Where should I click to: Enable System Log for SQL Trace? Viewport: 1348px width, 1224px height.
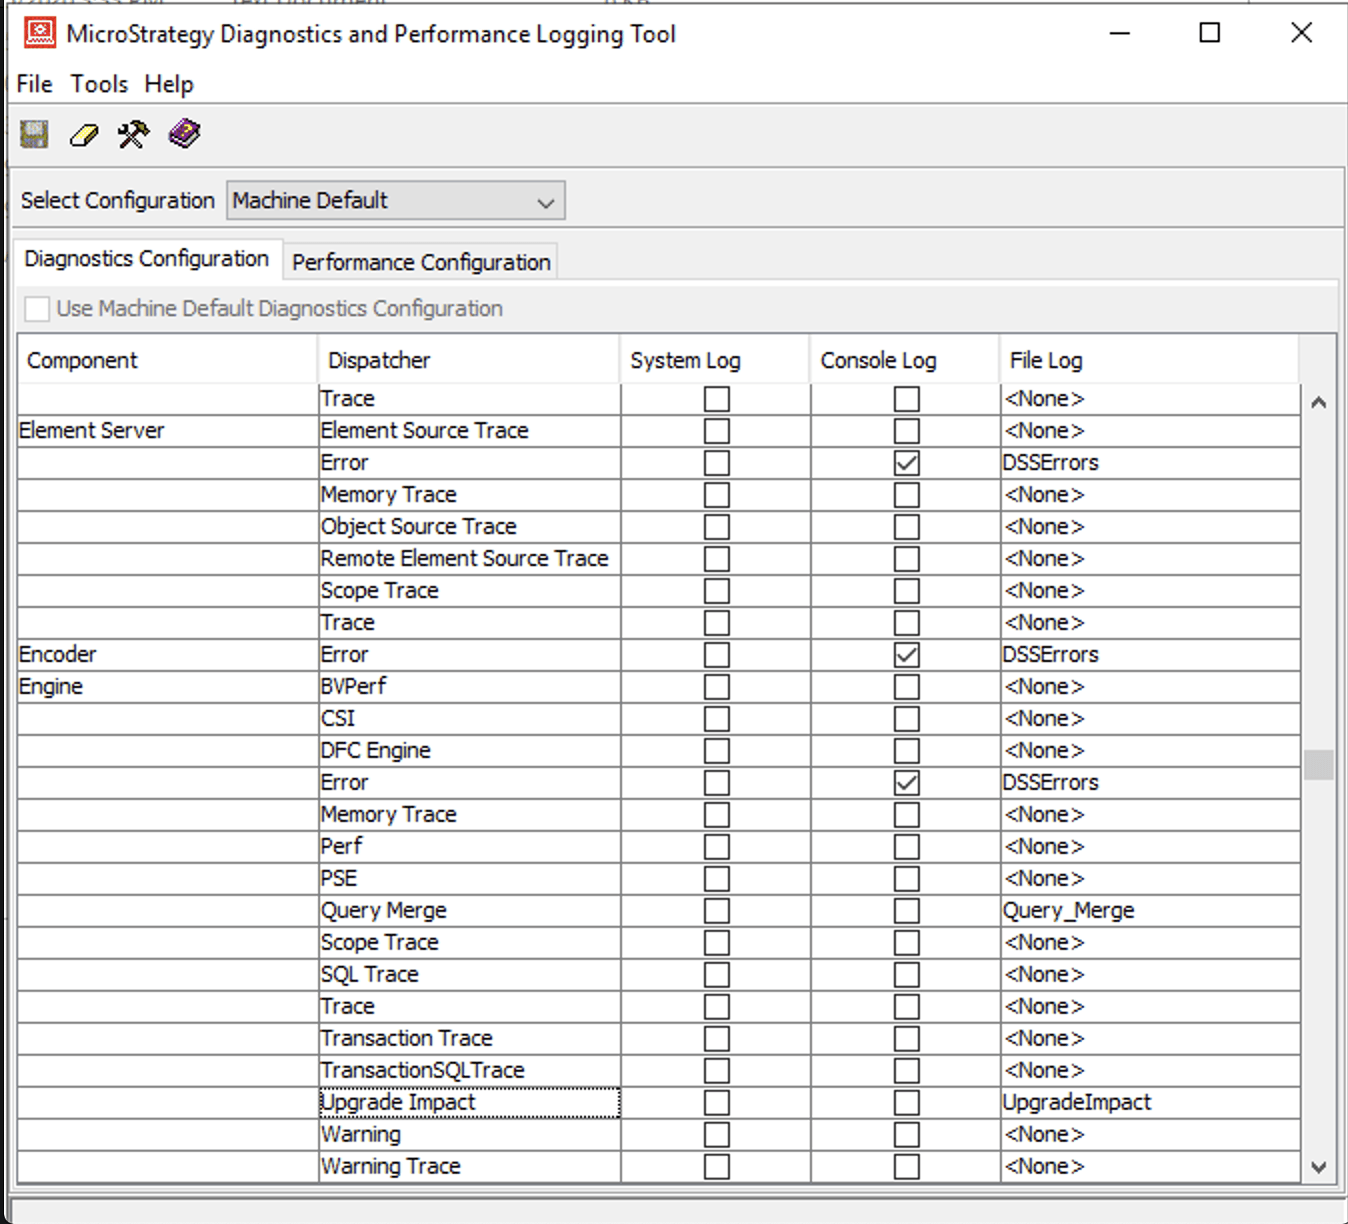pyautogui.click(x=716, y=975)
